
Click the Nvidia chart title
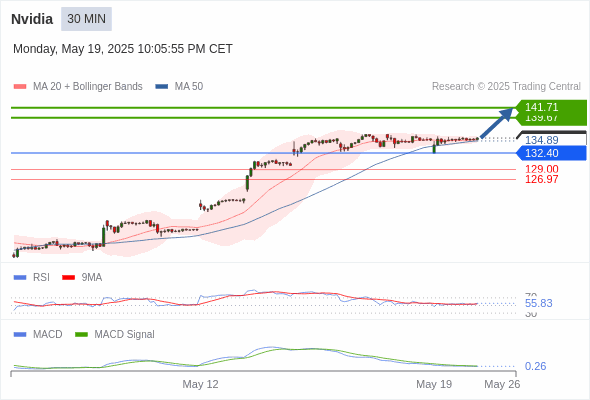pos(32,19)
